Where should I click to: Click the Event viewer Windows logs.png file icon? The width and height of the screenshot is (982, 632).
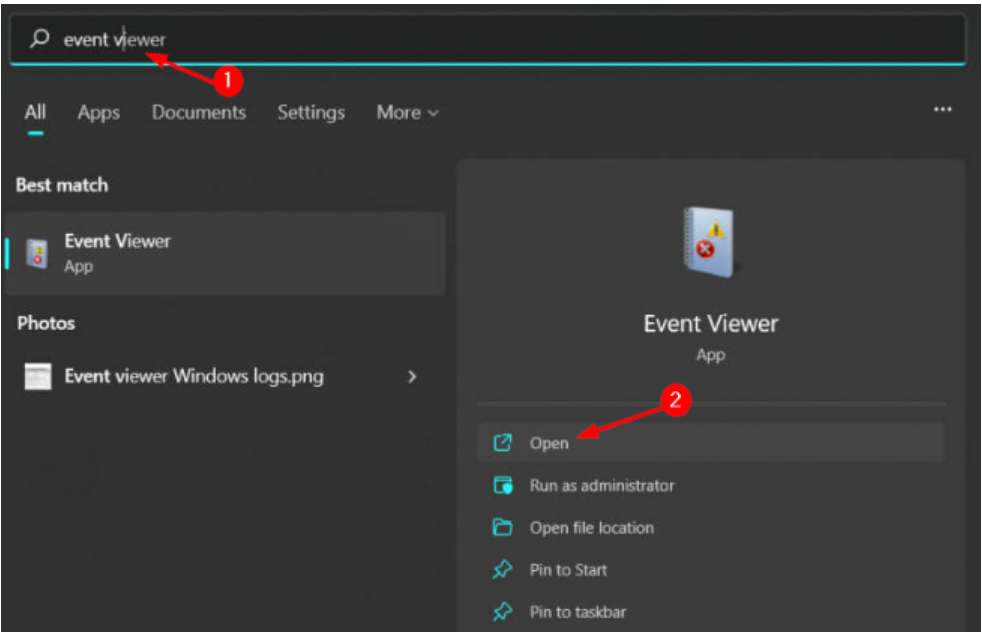38,377
